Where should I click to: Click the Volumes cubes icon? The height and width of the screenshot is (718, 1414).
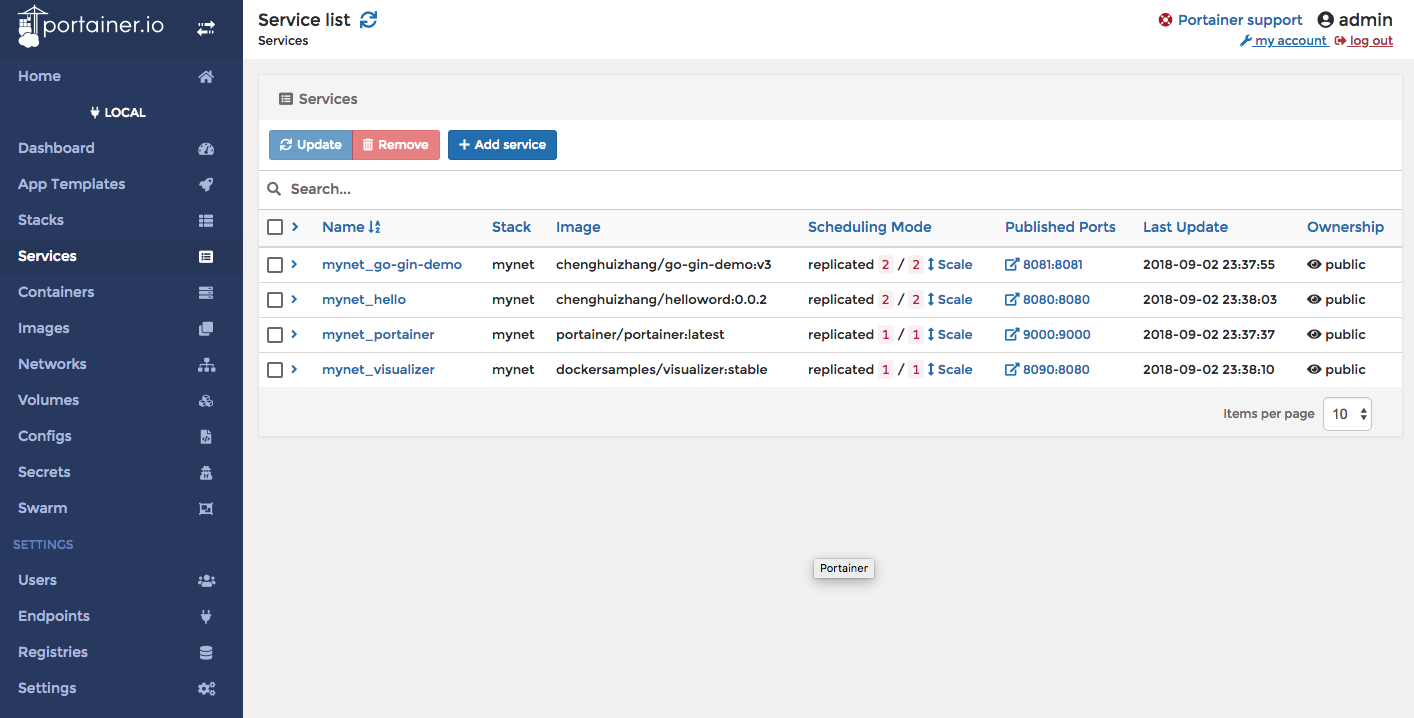point(206,401)
